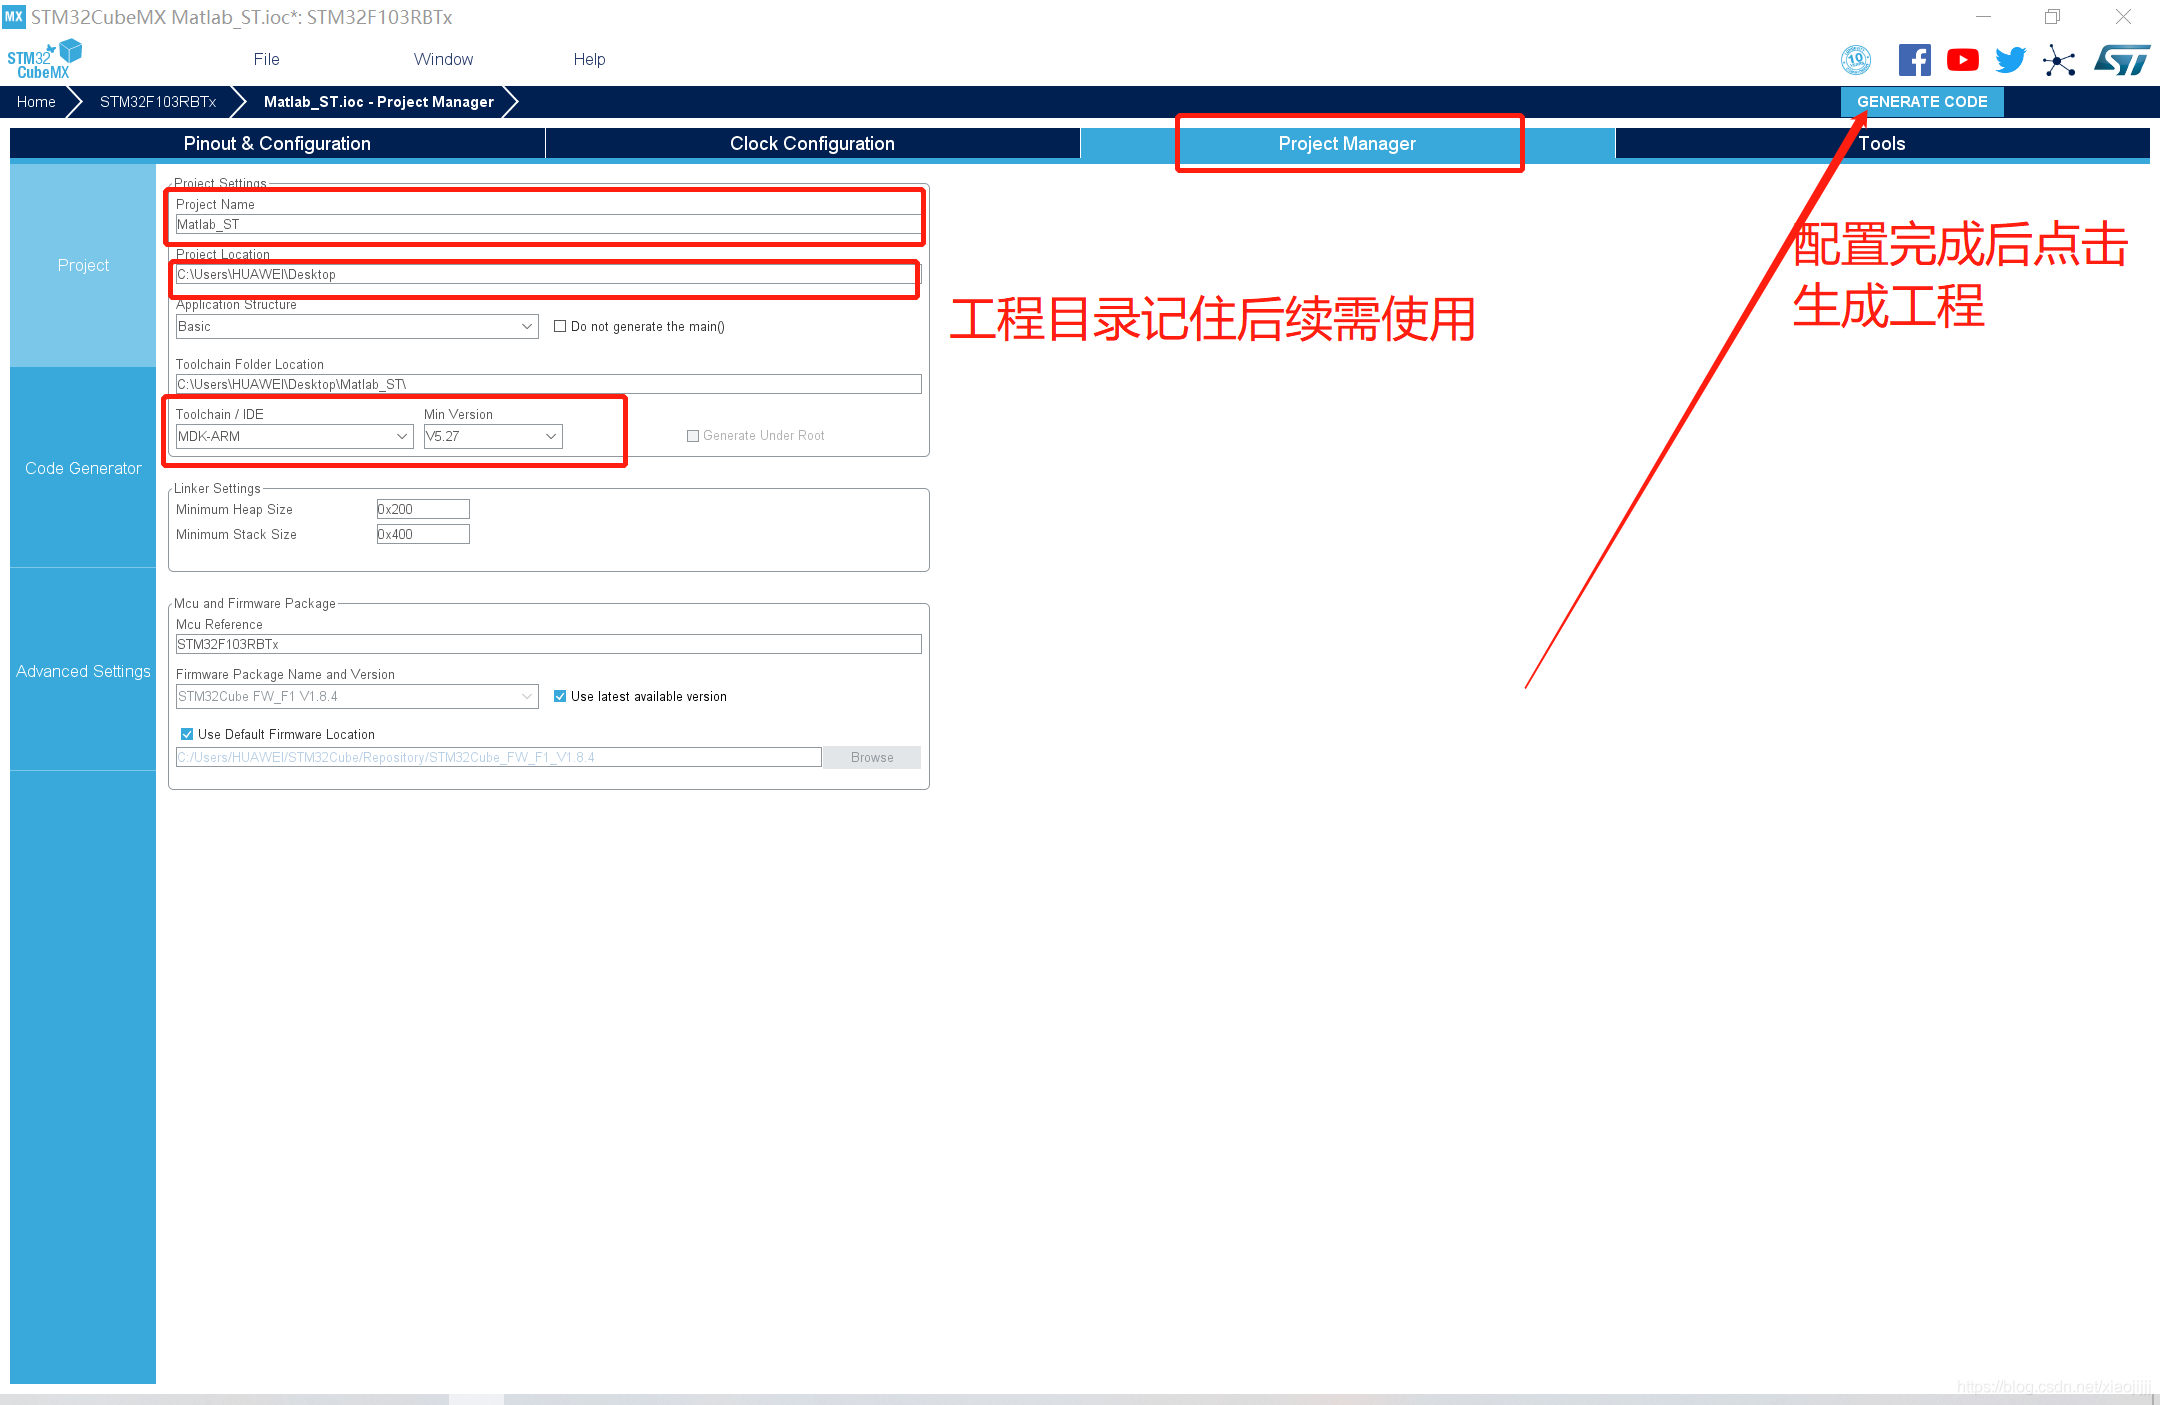The image size is (2160, 1405).
Task: Open the YouTube icon link
Action: 1962,60
